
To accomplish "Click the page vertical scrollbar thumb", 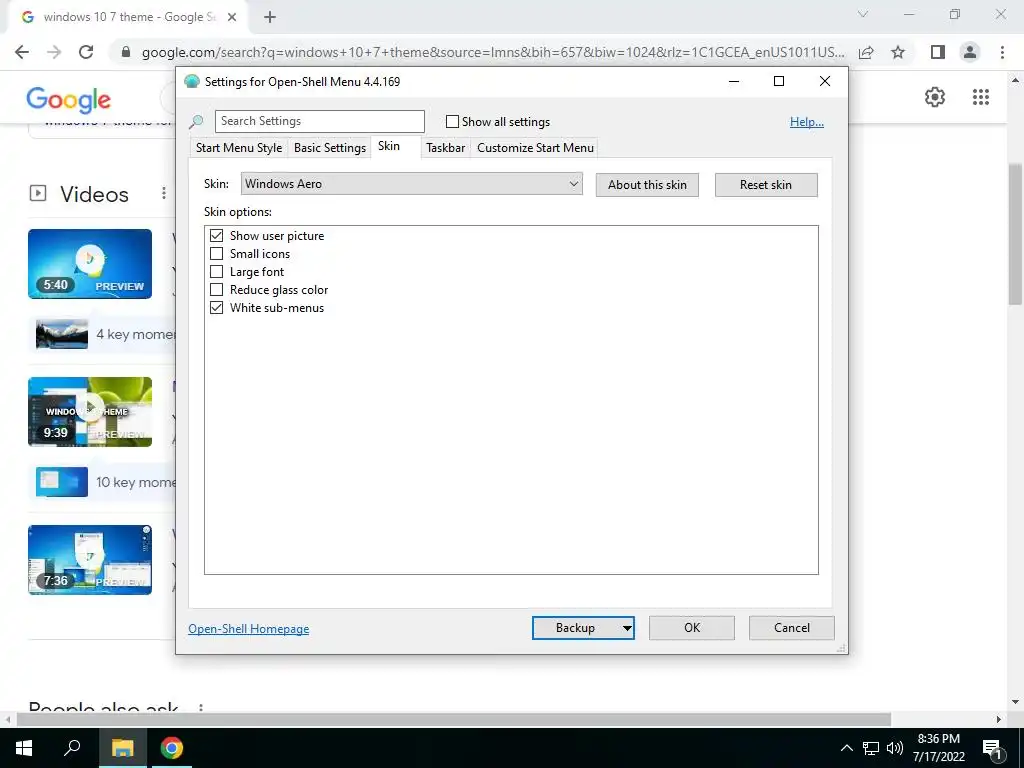I will (1015, 234).
